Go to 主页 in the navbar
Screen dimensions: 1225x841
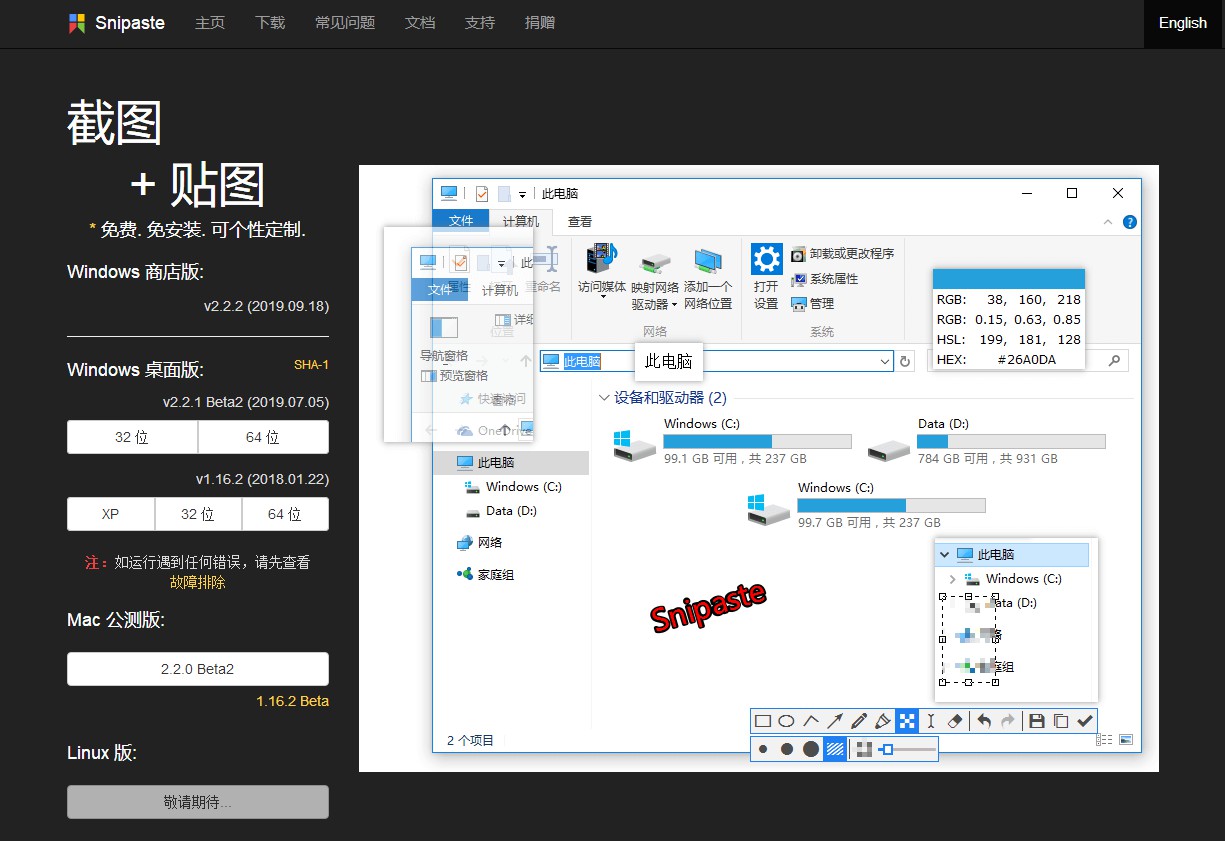(x=210, y=23)
